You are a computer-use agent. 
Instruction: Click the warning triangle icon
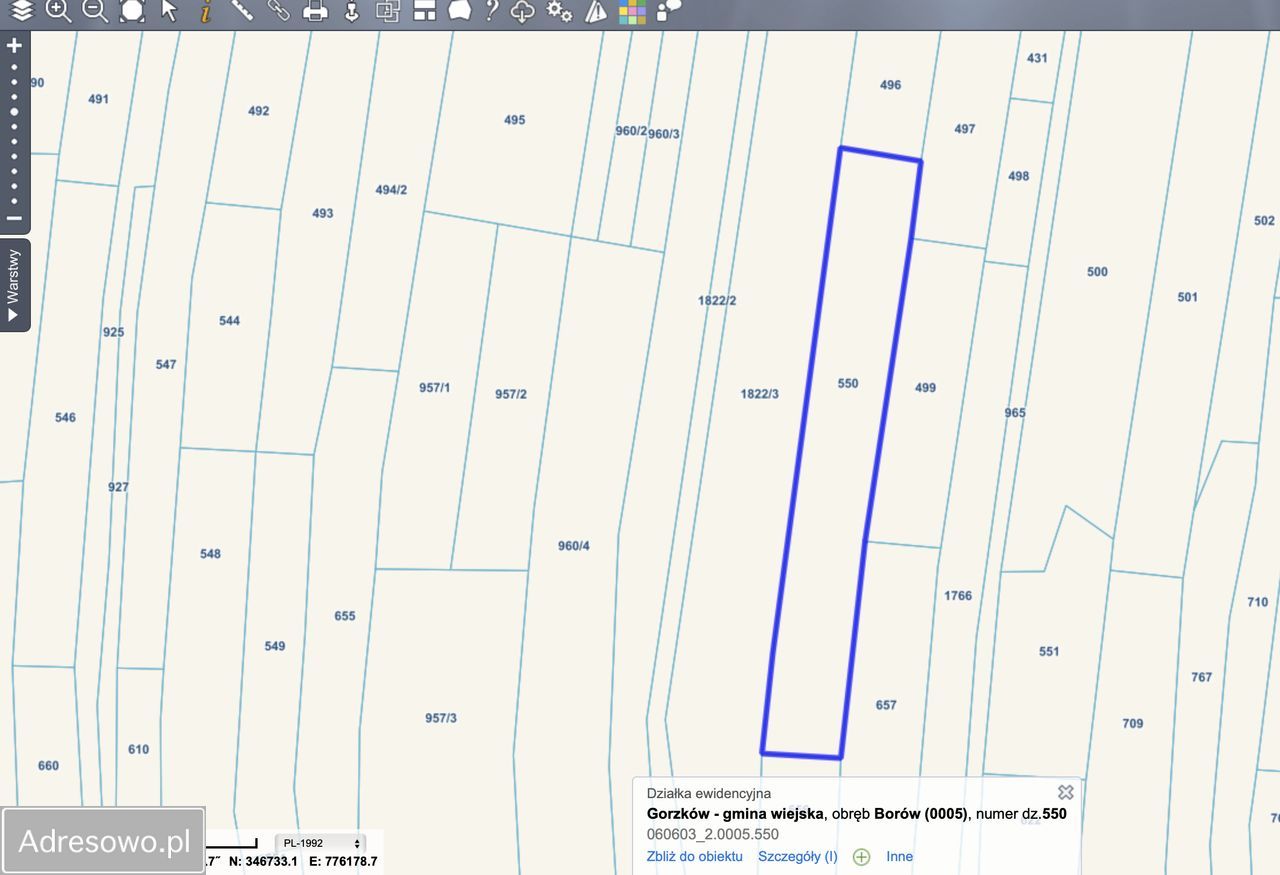[x=596, y=11]
